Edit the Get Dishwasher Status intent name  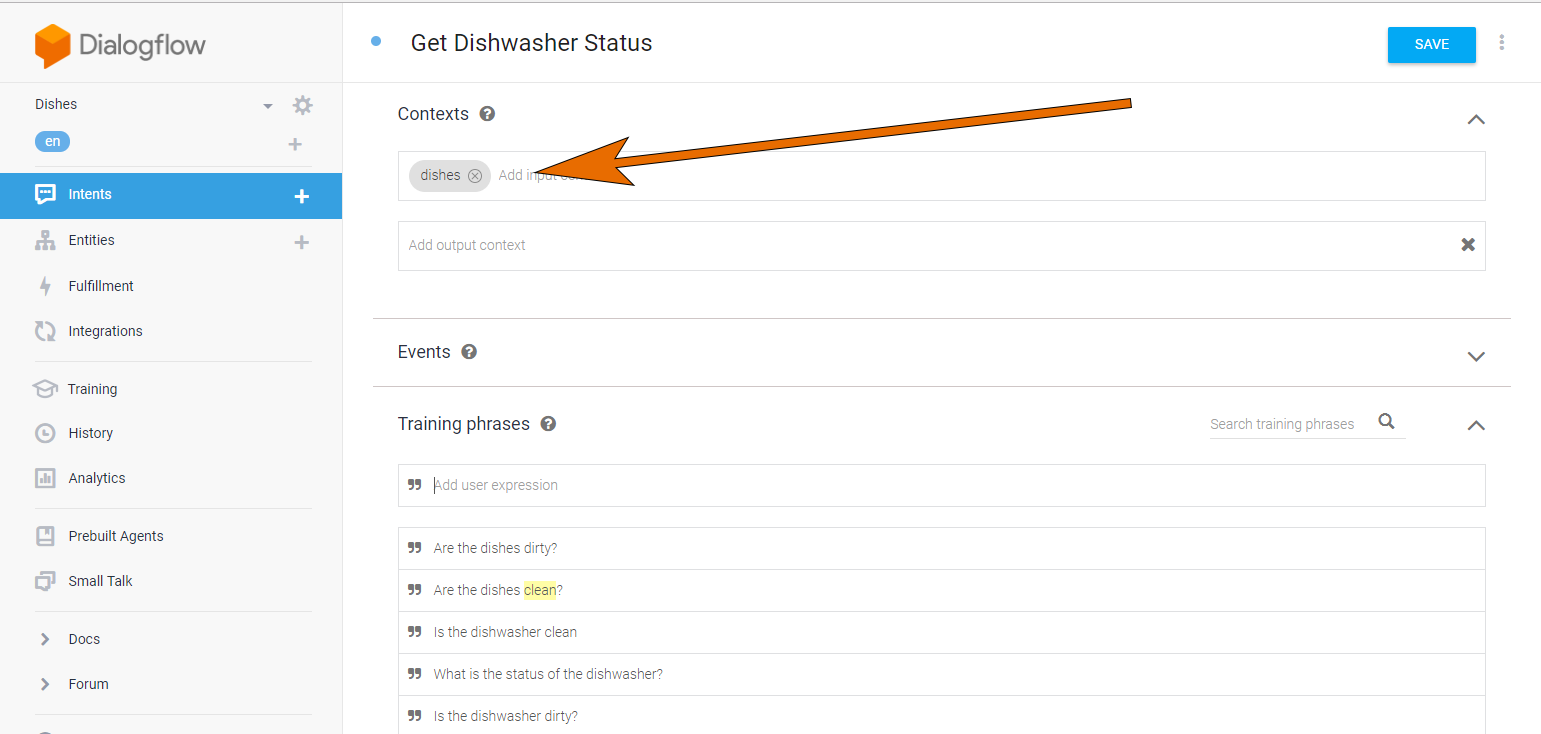[x=531, y=43]
